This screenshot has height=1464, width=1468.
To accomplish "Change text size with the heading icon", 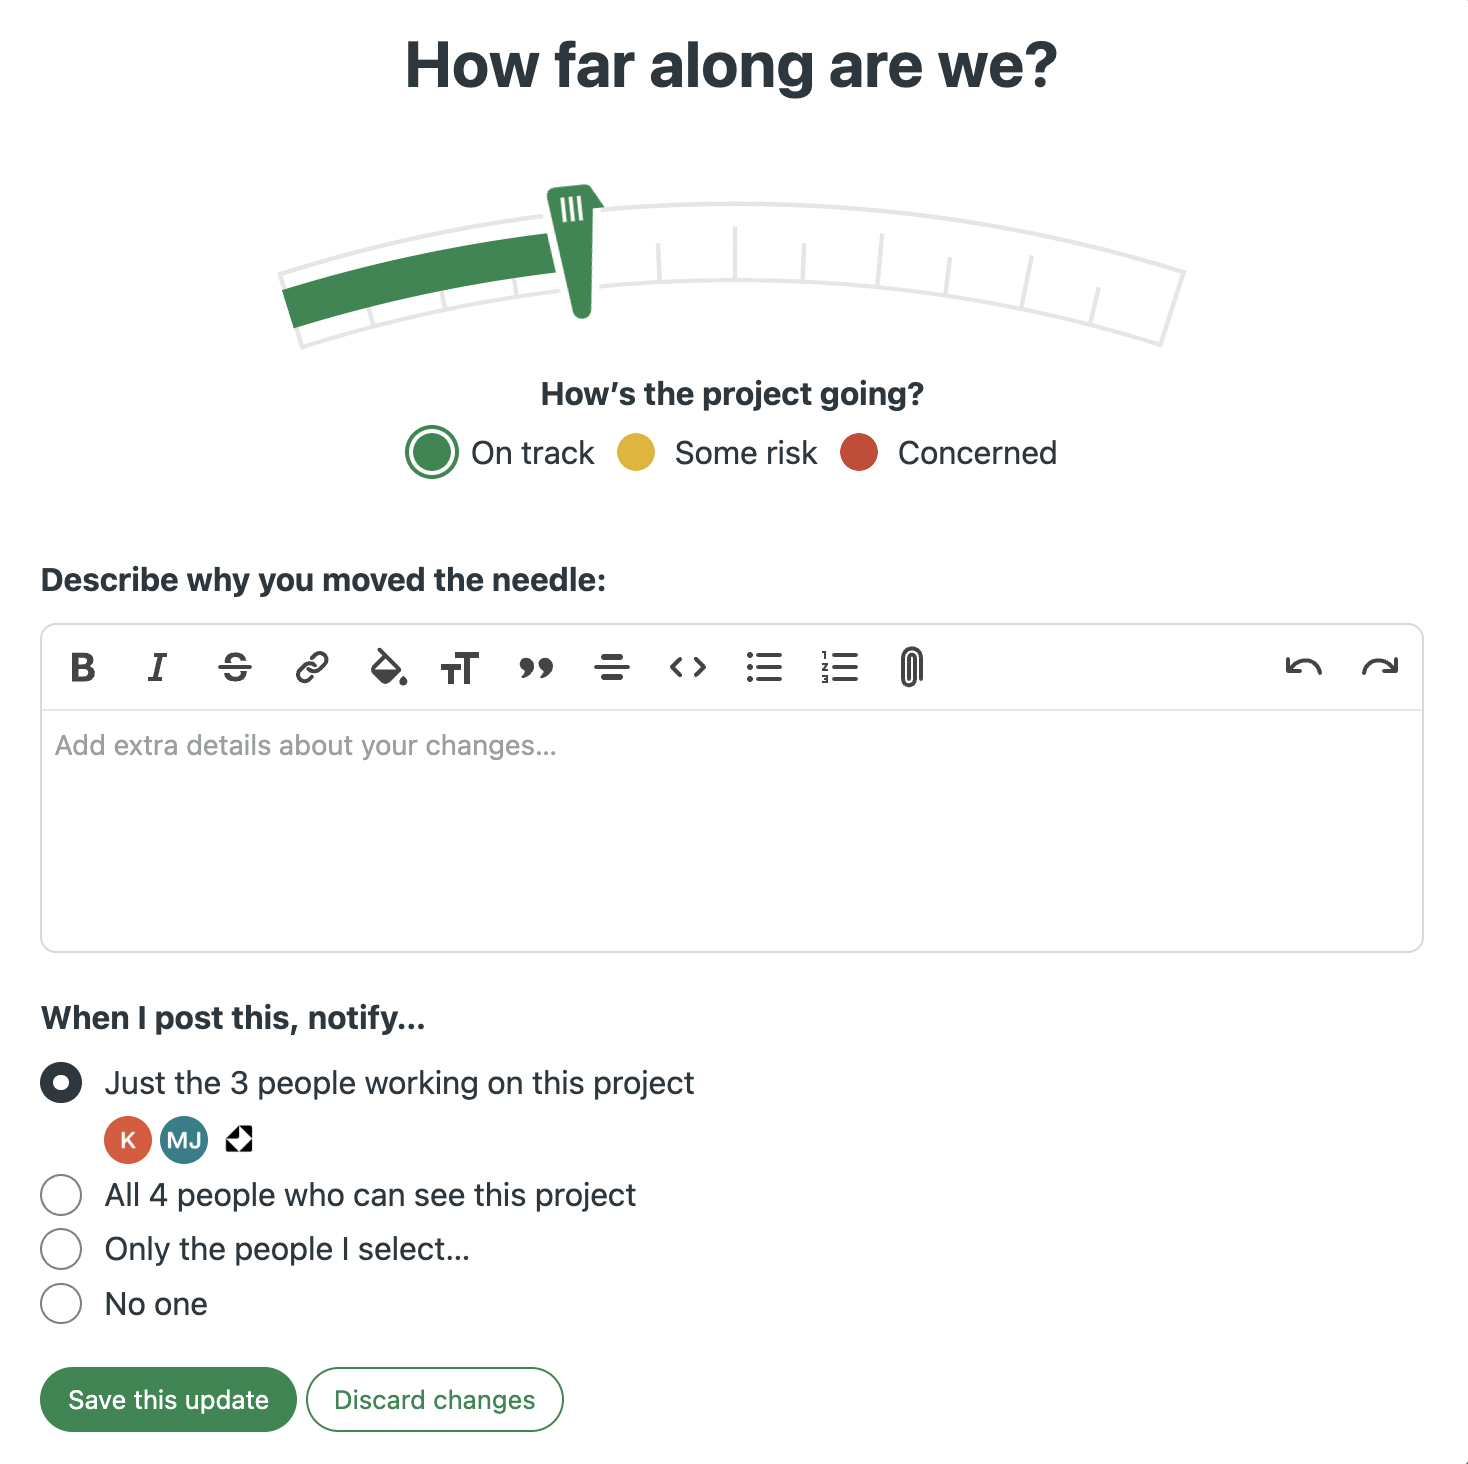I will coord(460,667).
